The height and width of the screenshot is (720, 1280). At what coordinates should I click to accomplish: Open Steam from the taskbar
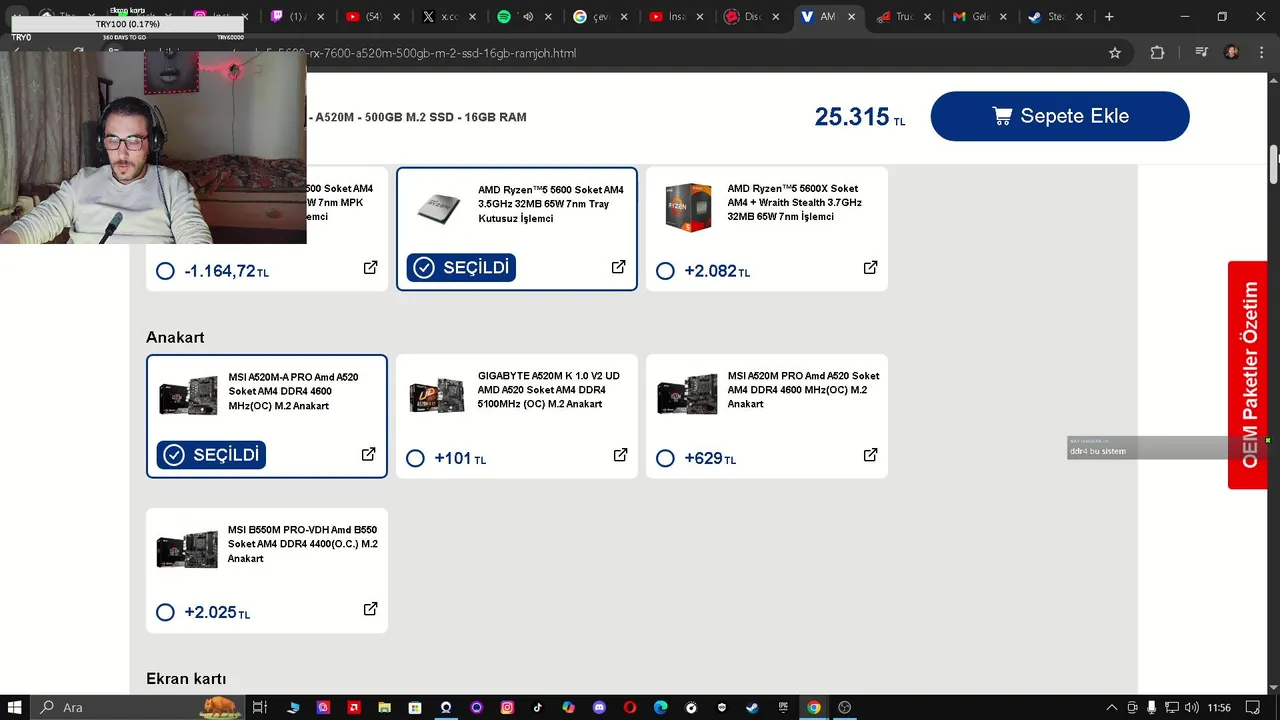tap(752, 707)
